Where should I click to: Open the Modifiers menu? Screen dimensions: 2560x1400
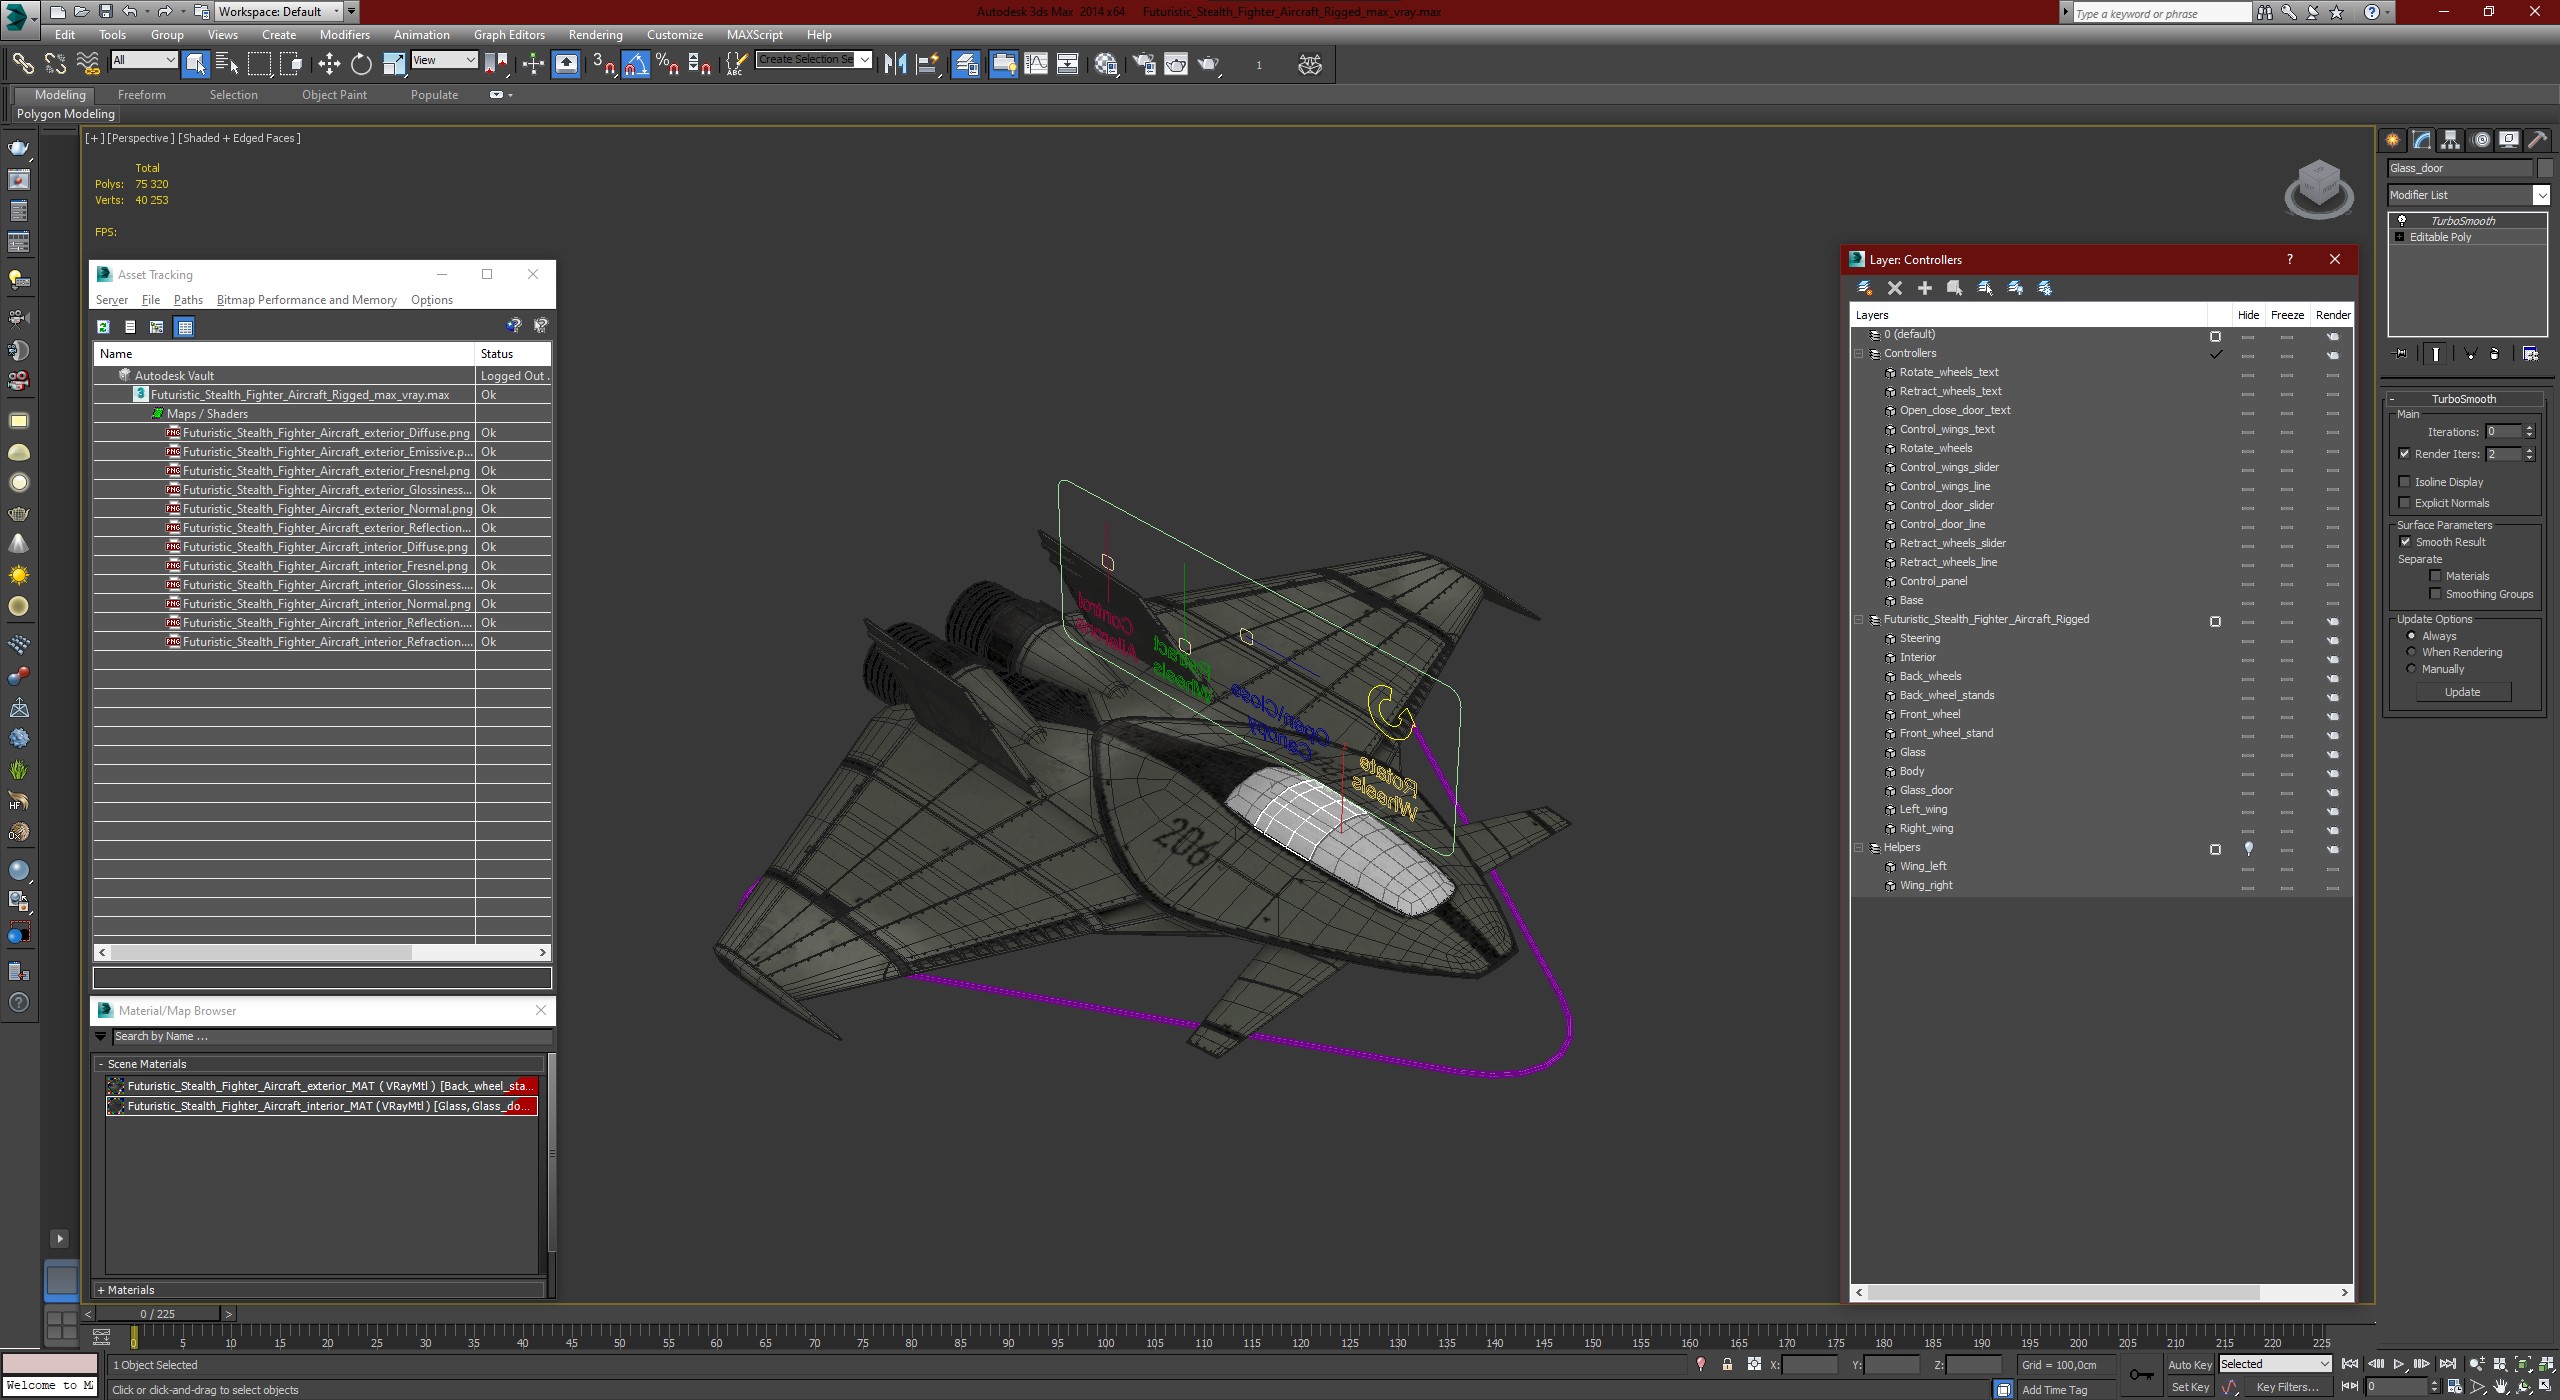344,35
